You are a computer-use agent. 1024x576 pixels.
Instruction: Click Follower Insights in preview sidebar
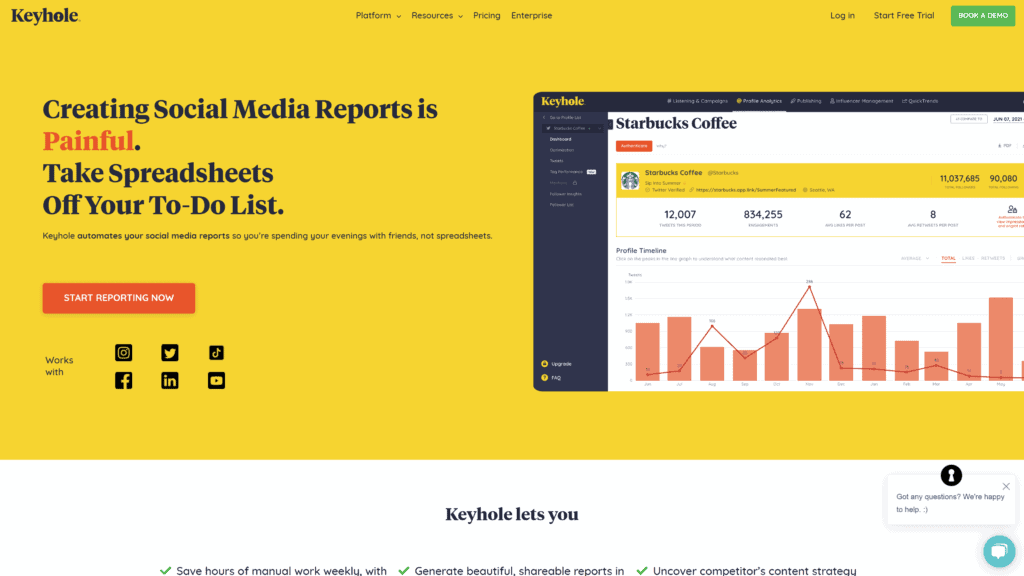tap(566, 194)
